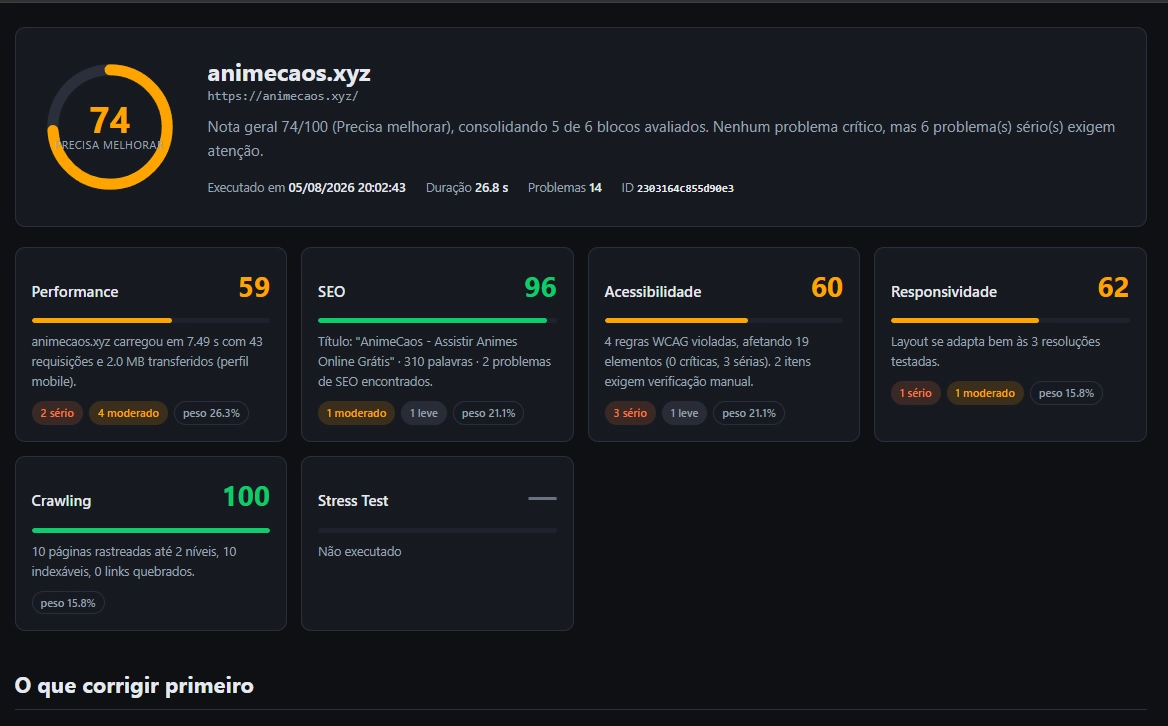Click the WCAG rules violated description
The image size is (1168, 726).
coord(708,361)
